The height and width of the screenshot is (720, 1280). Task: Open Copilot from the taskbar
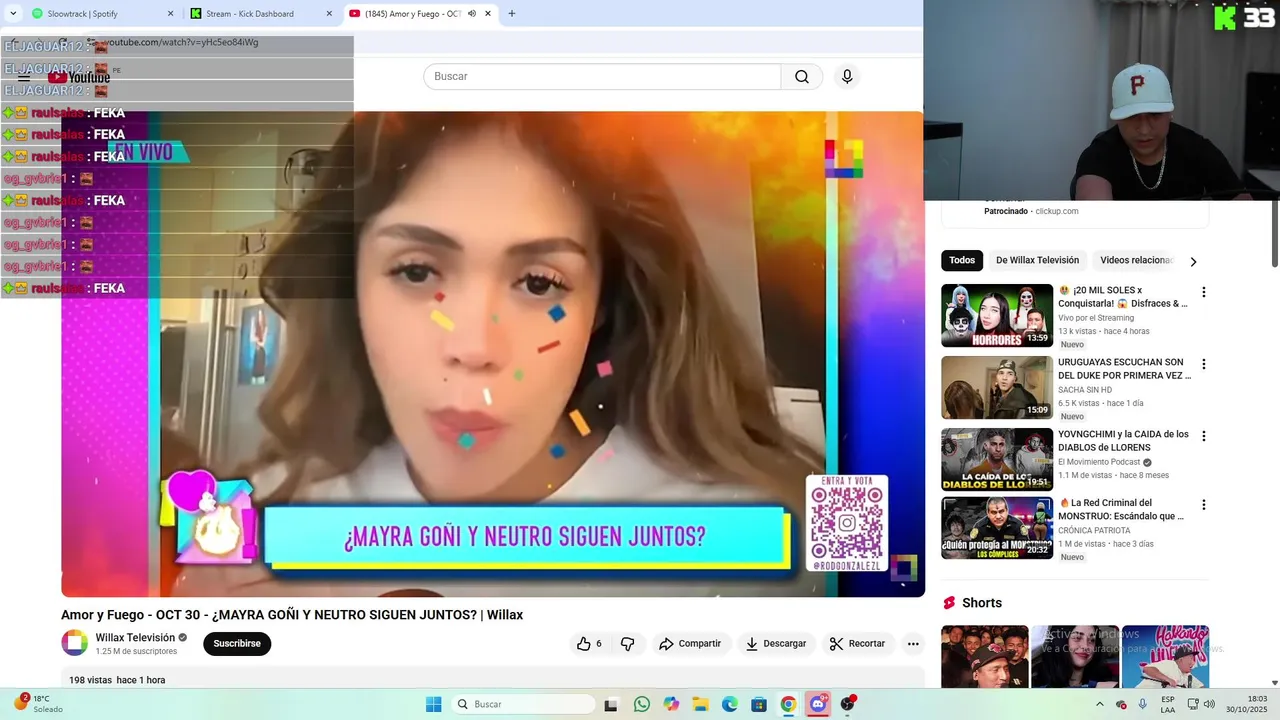671,704
